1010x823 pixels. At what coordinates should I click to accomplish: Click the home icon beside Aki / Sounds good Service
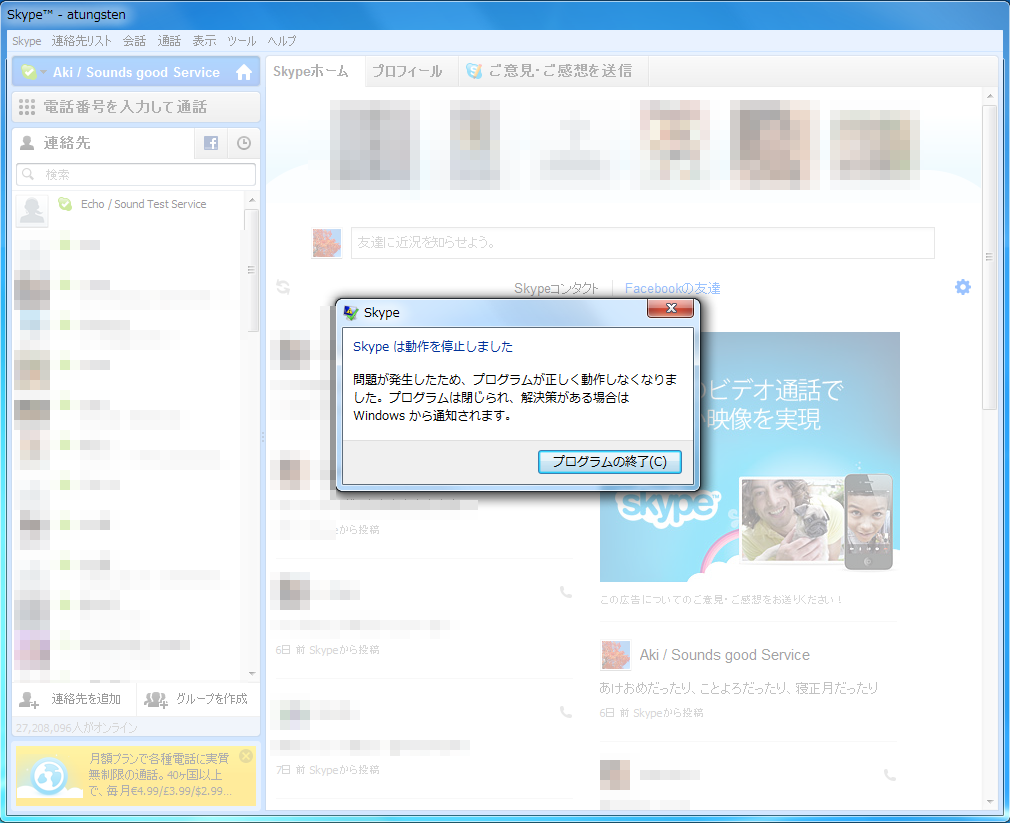tap(244, 72)
